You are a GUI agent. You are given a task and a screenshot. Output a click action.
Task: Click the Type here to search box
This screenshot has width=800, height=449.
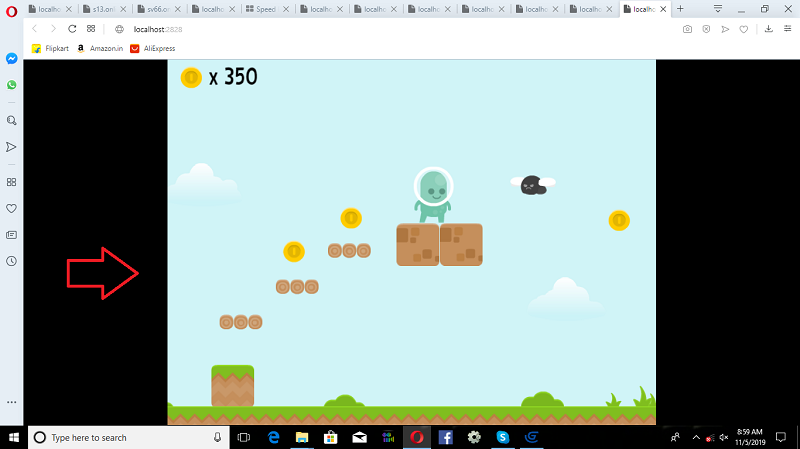(x=128, y=437)
